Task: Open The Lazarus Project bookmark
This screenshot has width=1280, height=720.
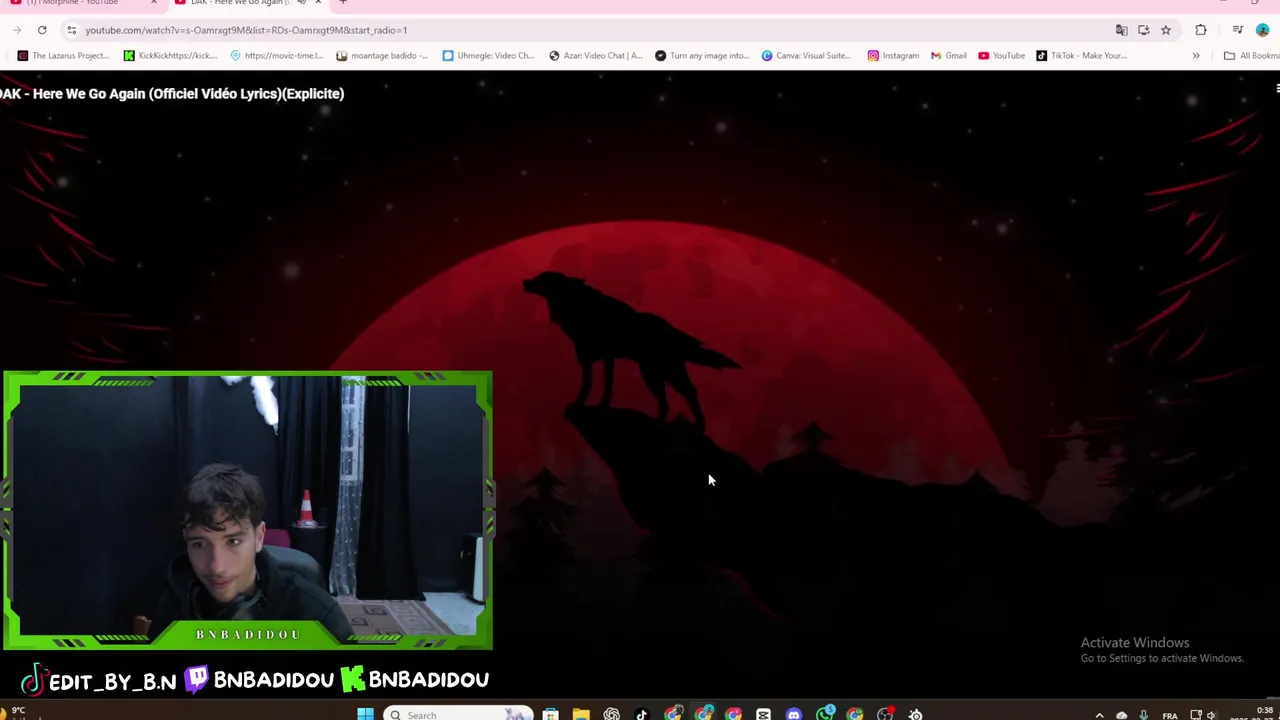Action: pos(63,55)
